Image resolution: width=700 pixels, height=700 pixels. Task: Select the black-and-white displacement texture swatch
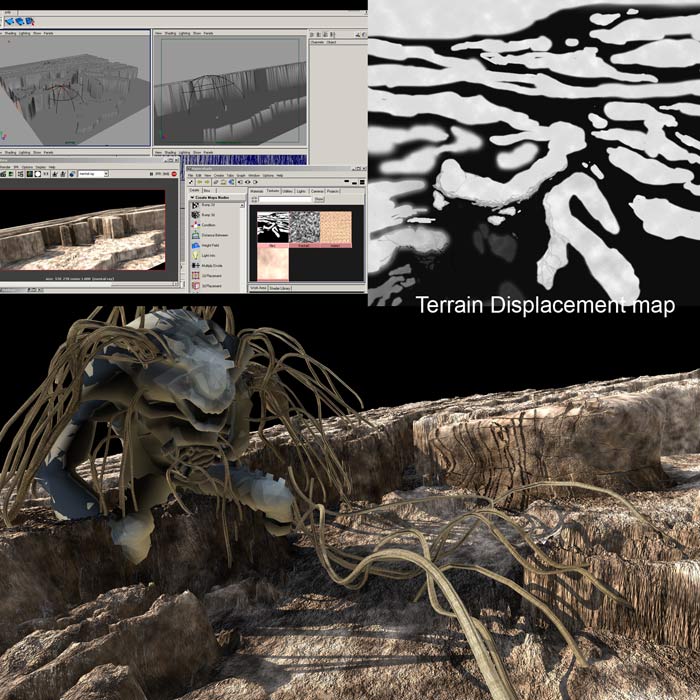pyautogui.click(x=273, y=226)
